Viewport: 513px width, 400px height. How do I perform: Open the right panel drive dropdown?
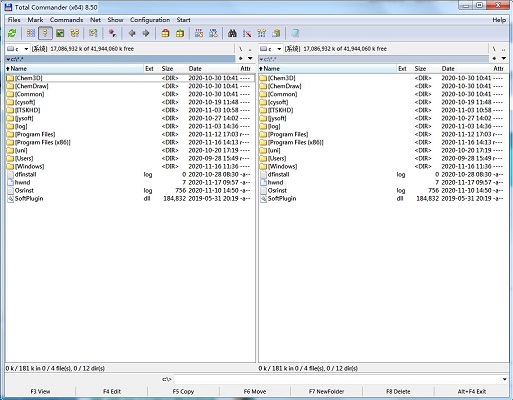pos(271,49)
